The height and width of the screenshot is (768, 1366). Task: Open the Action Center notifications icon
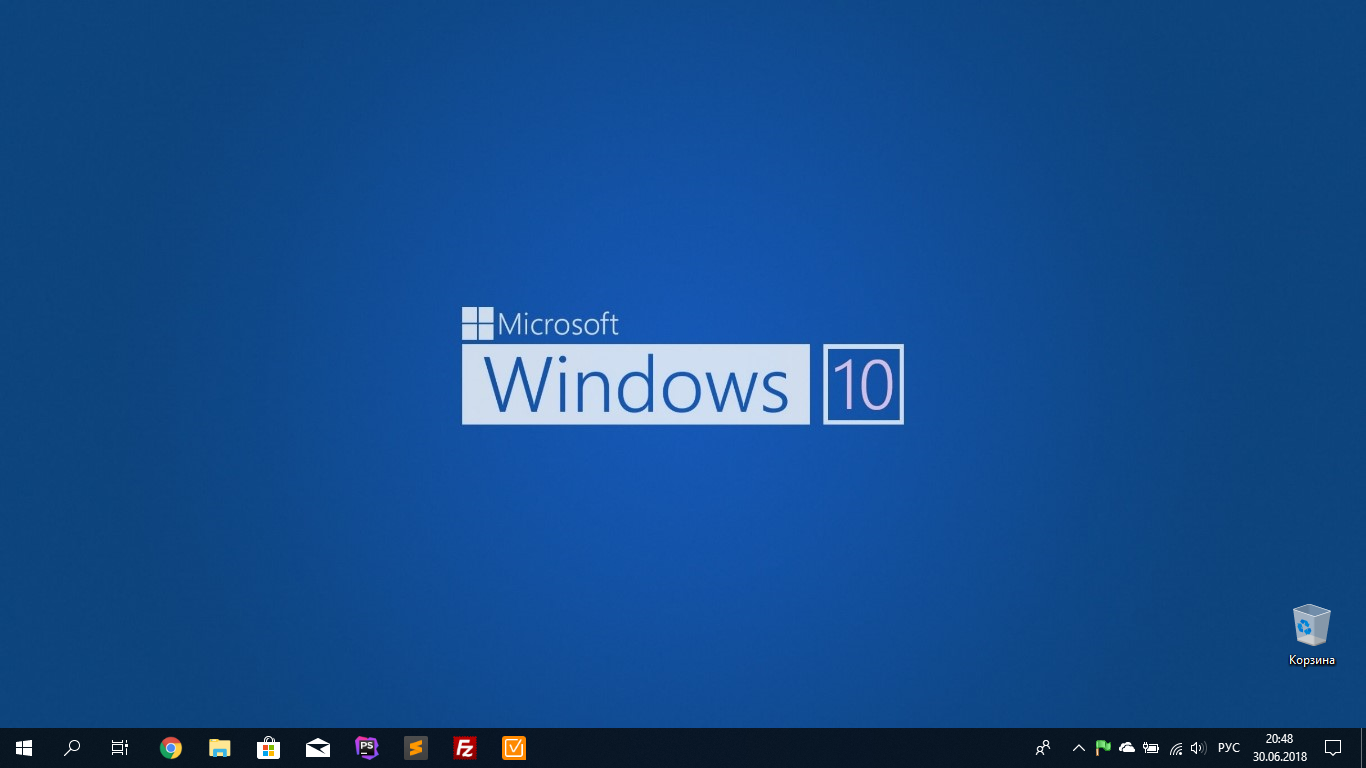1332,748
